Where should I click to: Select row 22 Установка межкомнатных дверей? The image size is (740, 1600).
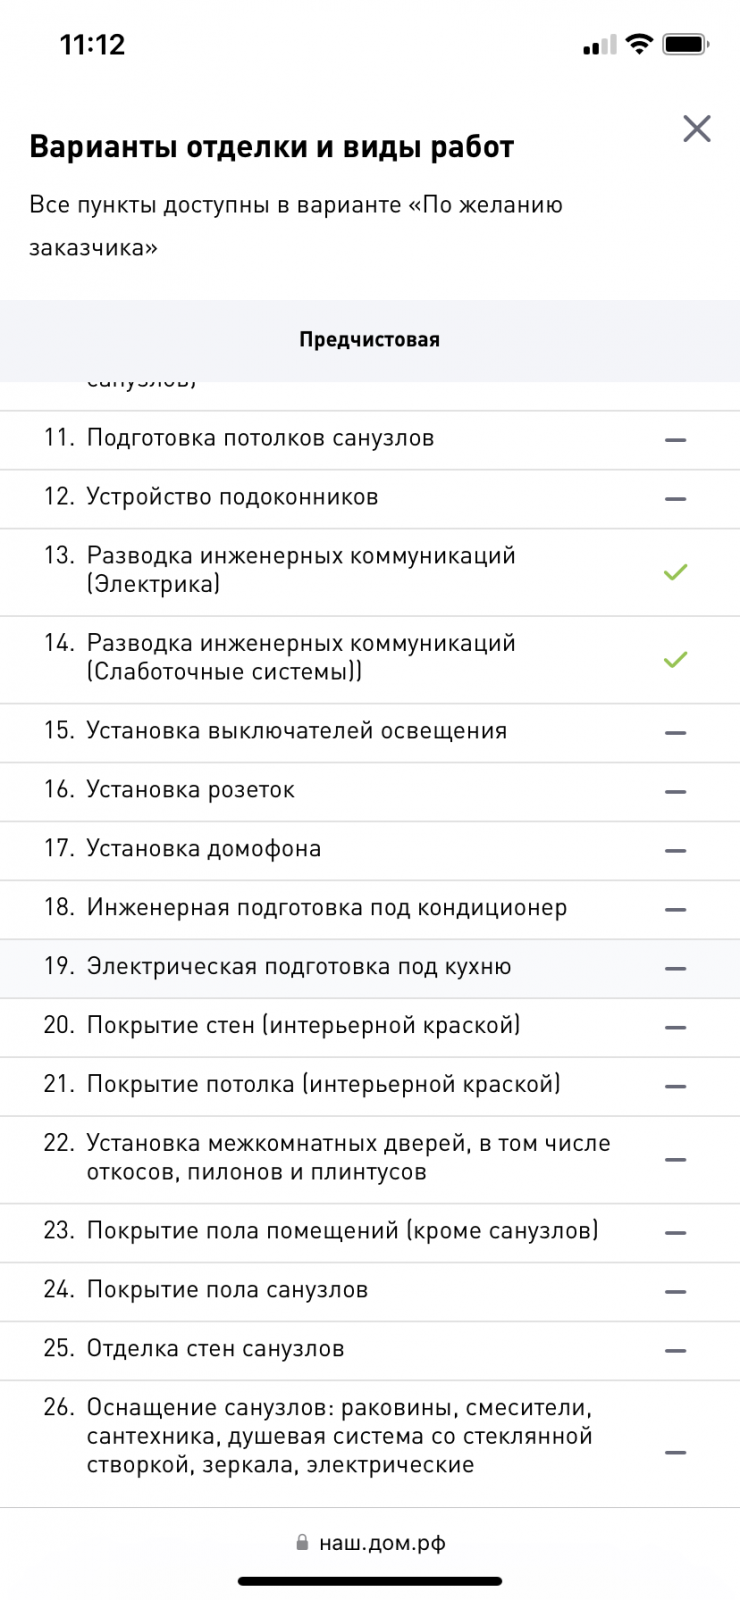coord(370,1159)
